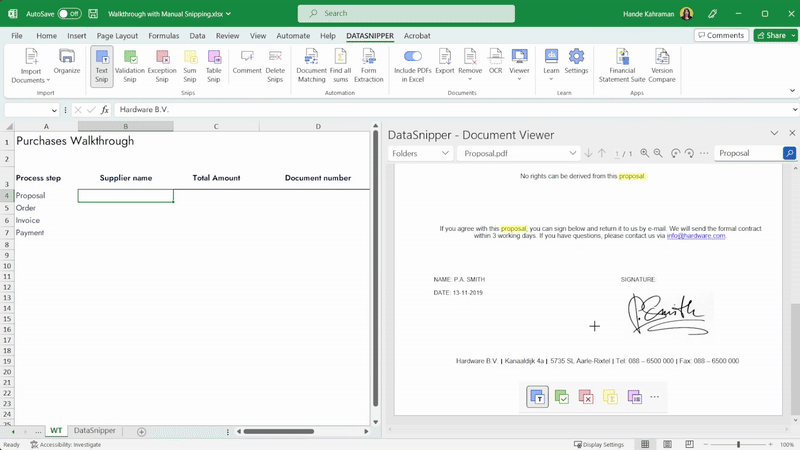Click Accessibility: Investigate in status bar
This screenshot has height=450, width=800.
pos(65,444)
